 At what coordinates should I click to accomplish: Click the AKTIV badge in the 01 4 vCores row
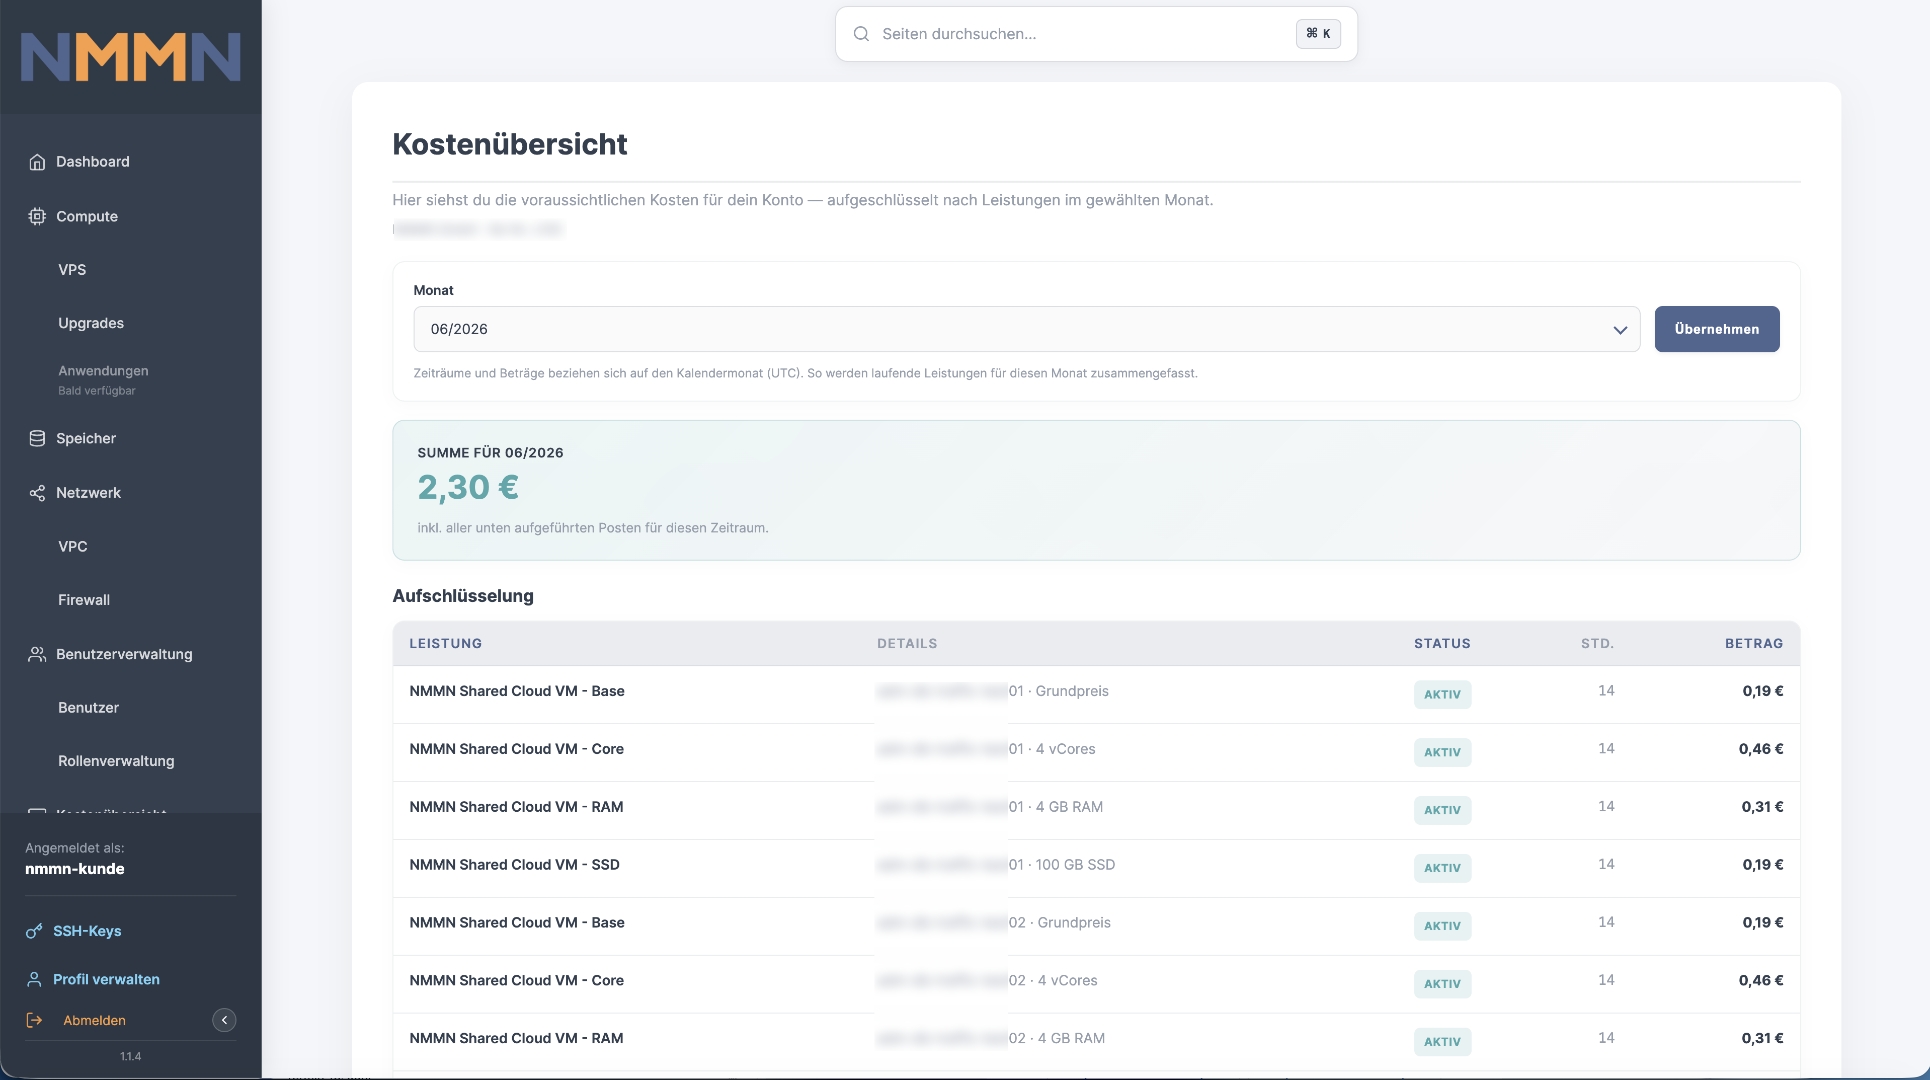point(1442,752)
